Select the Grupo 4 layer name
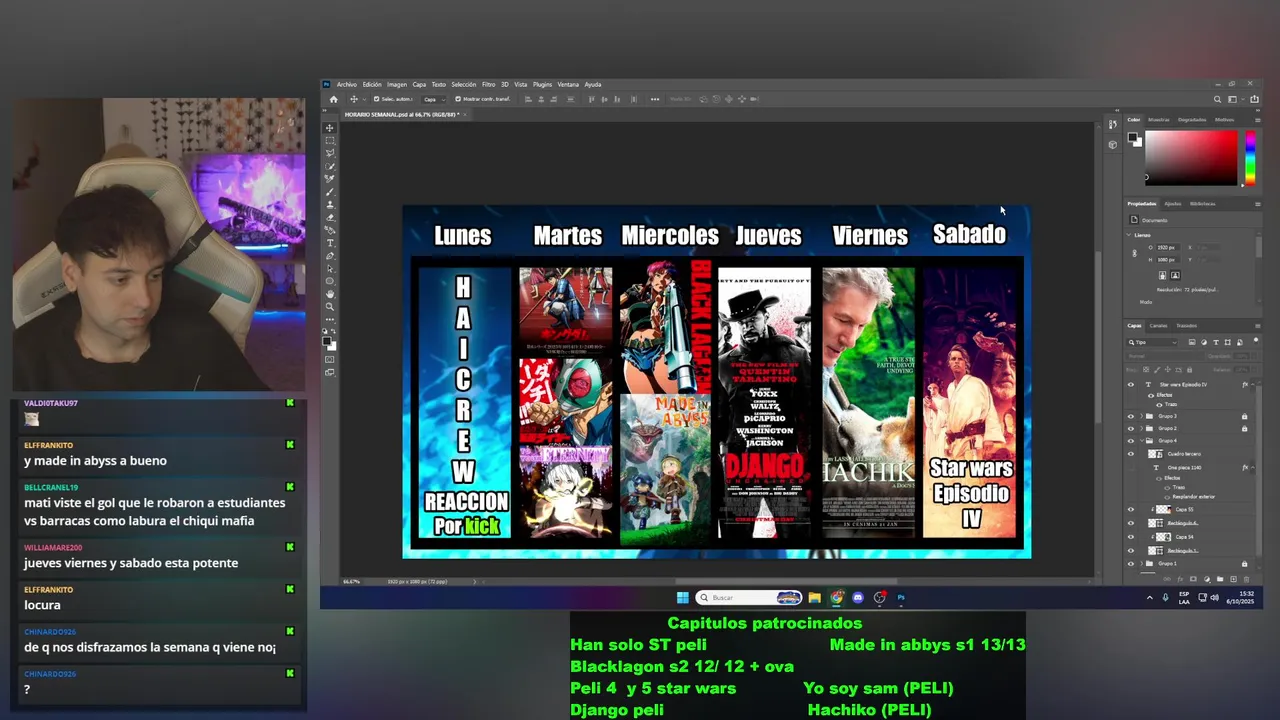1280x720 pixels. pyautogui.click(x=1168, y=441)
